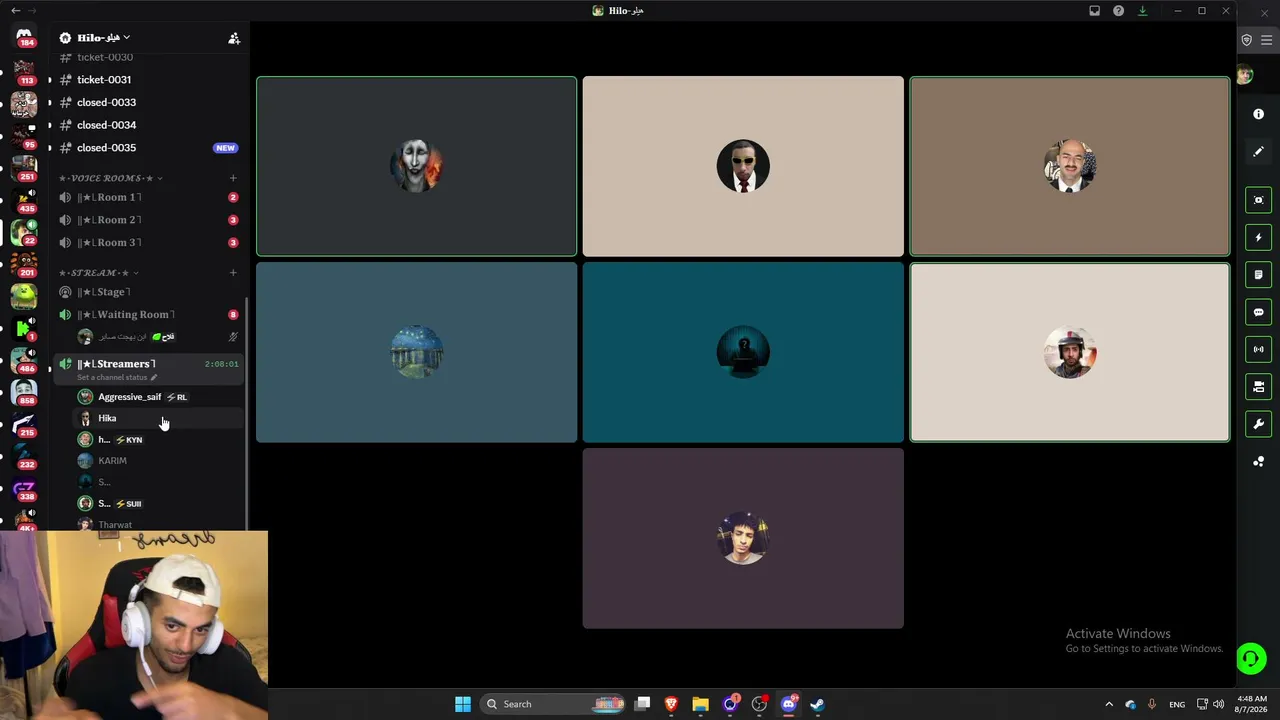Open hamburger menu in right panel
Viewport: 1280px width, 720px height.
pyautogui.click(x=1266, y=40)
